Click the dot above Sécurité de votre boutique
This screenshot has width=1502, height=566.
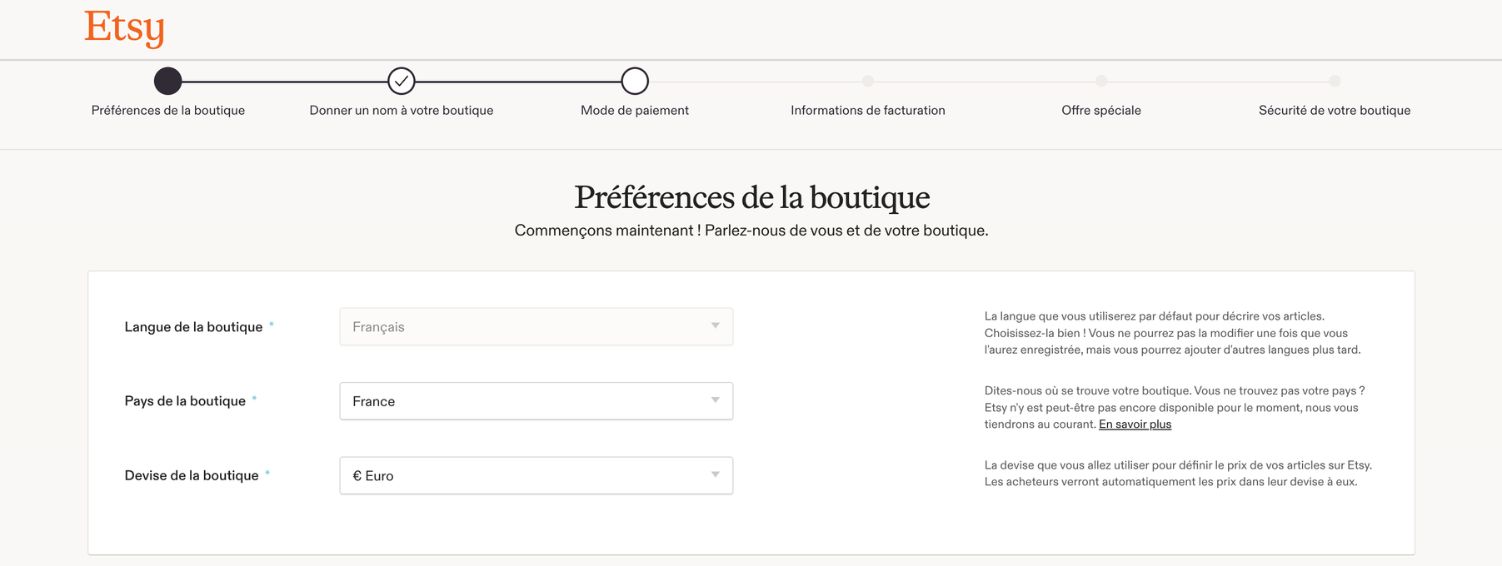(1334, 81)
